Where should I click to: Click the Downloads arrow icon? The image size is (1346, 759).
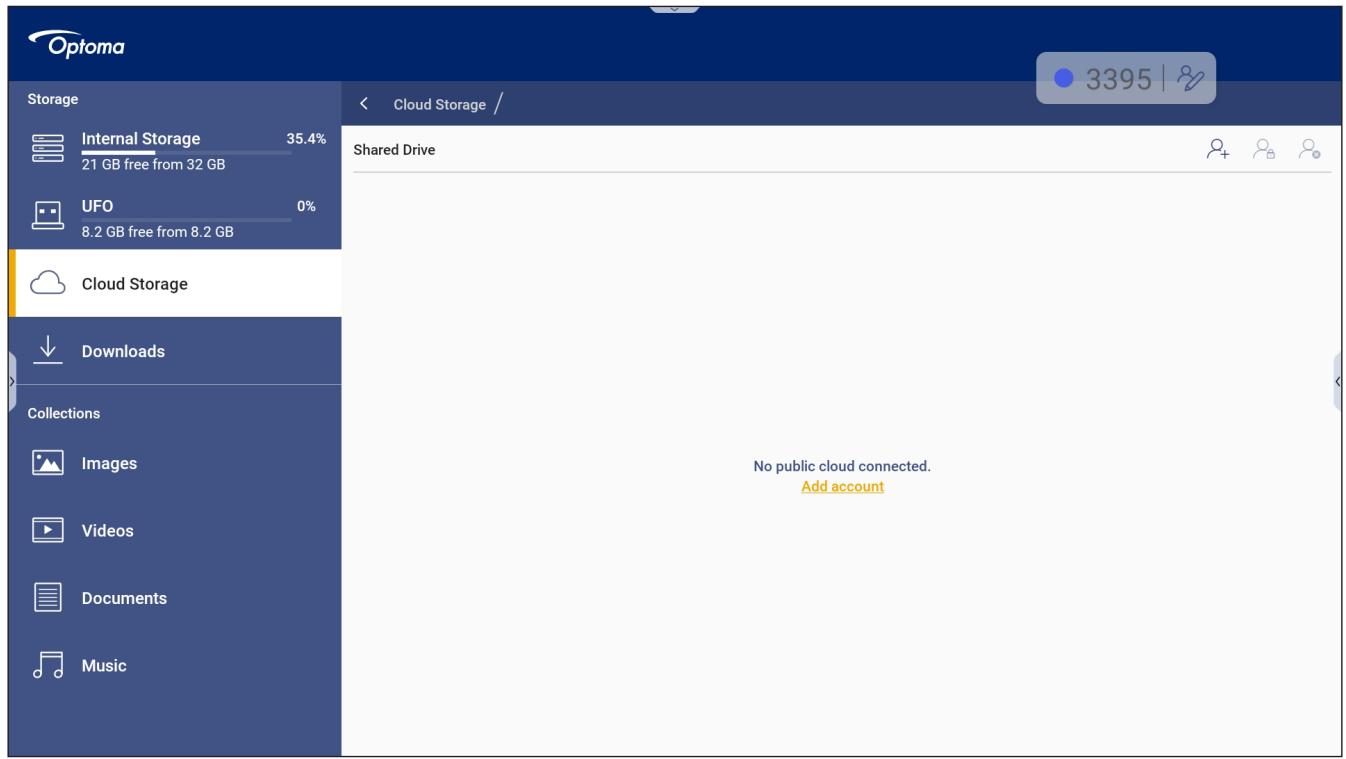46,351
